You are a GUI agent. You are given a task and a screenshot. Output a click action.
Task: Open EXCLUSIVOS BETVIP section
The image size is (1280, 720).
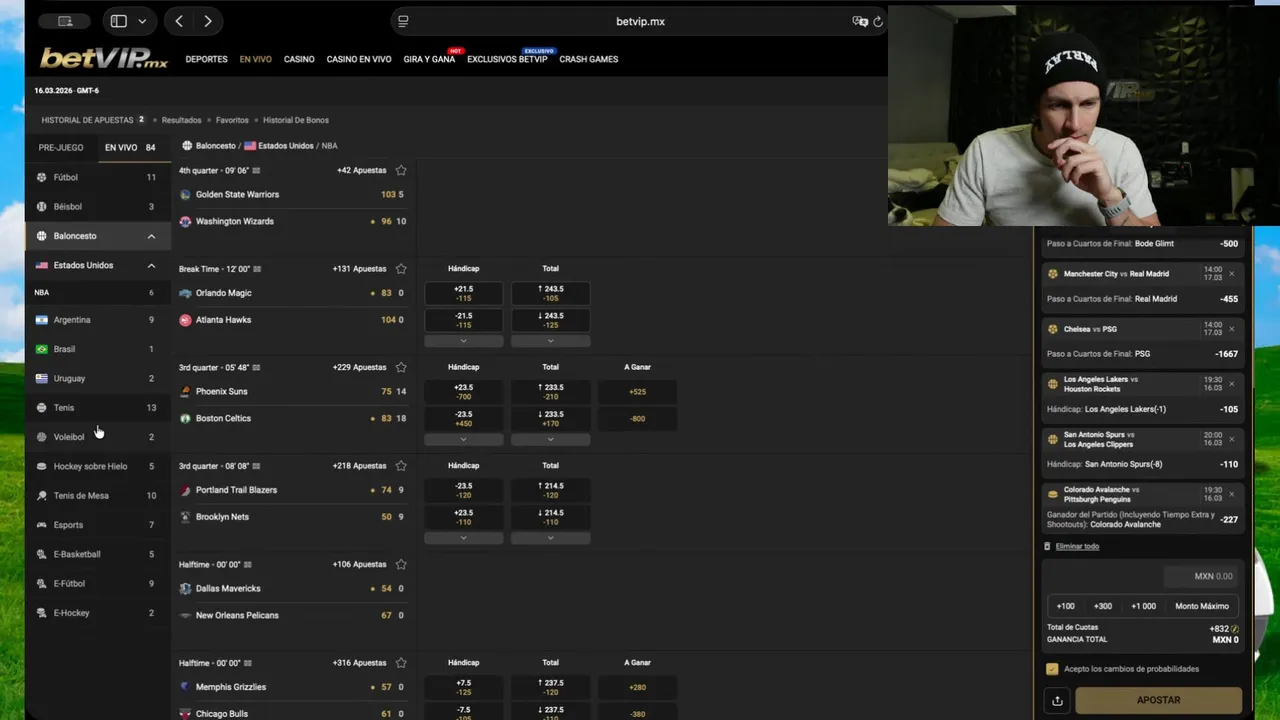pyautogui.click(x=507, y=59)
